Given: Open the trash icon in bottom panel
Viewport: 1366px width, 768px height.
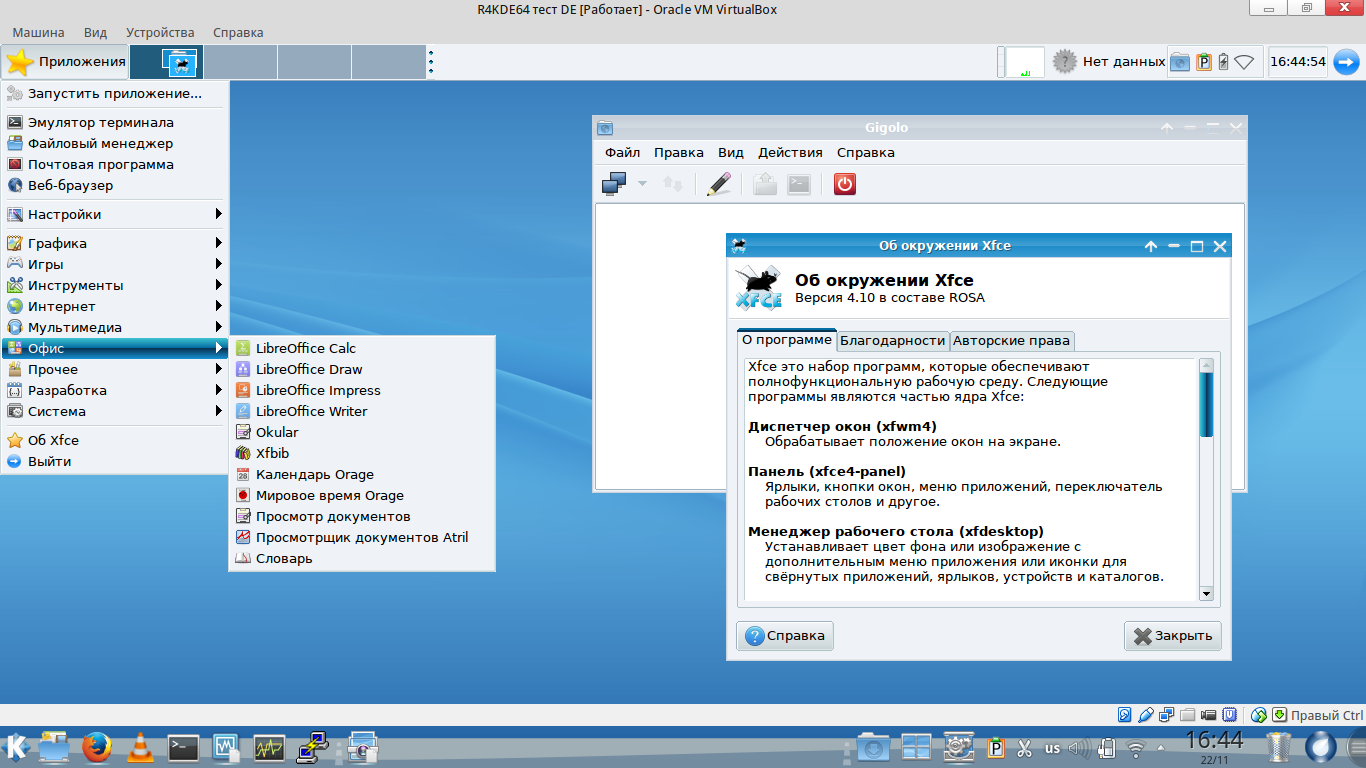Looking at the screenshot, I should tap(1279, 747).
